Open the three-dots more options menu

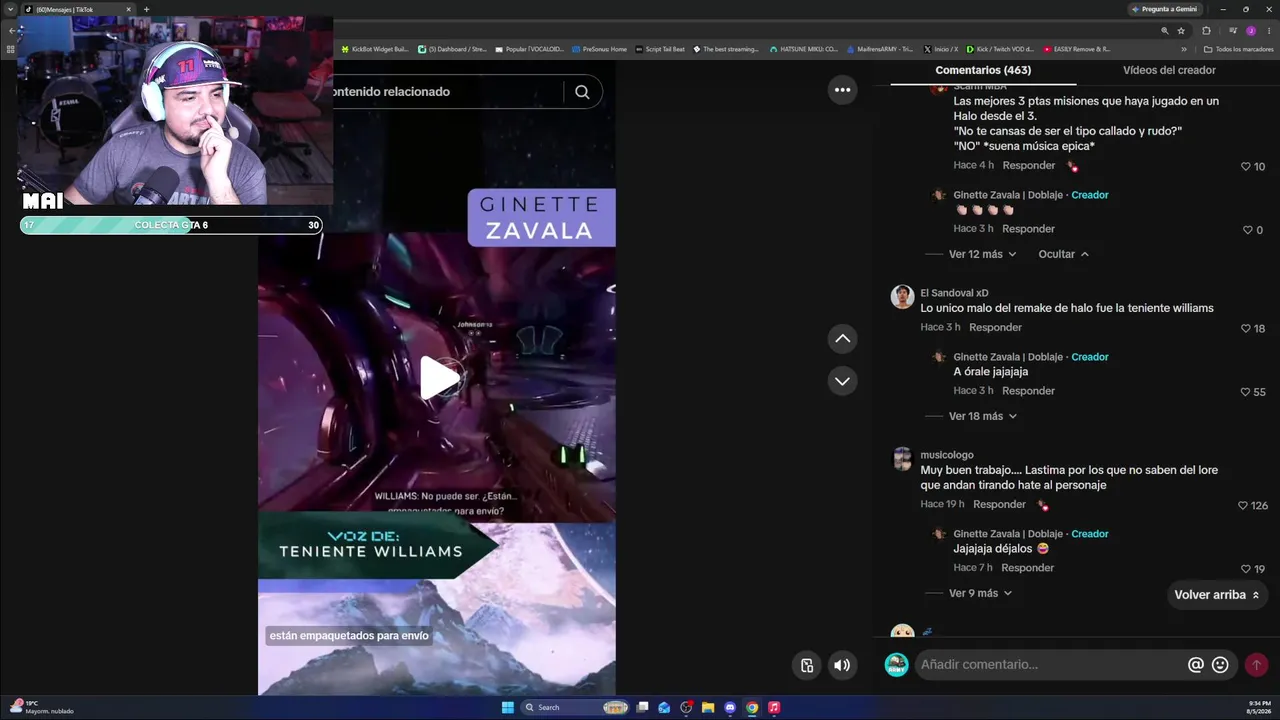(x=842, y=90)
